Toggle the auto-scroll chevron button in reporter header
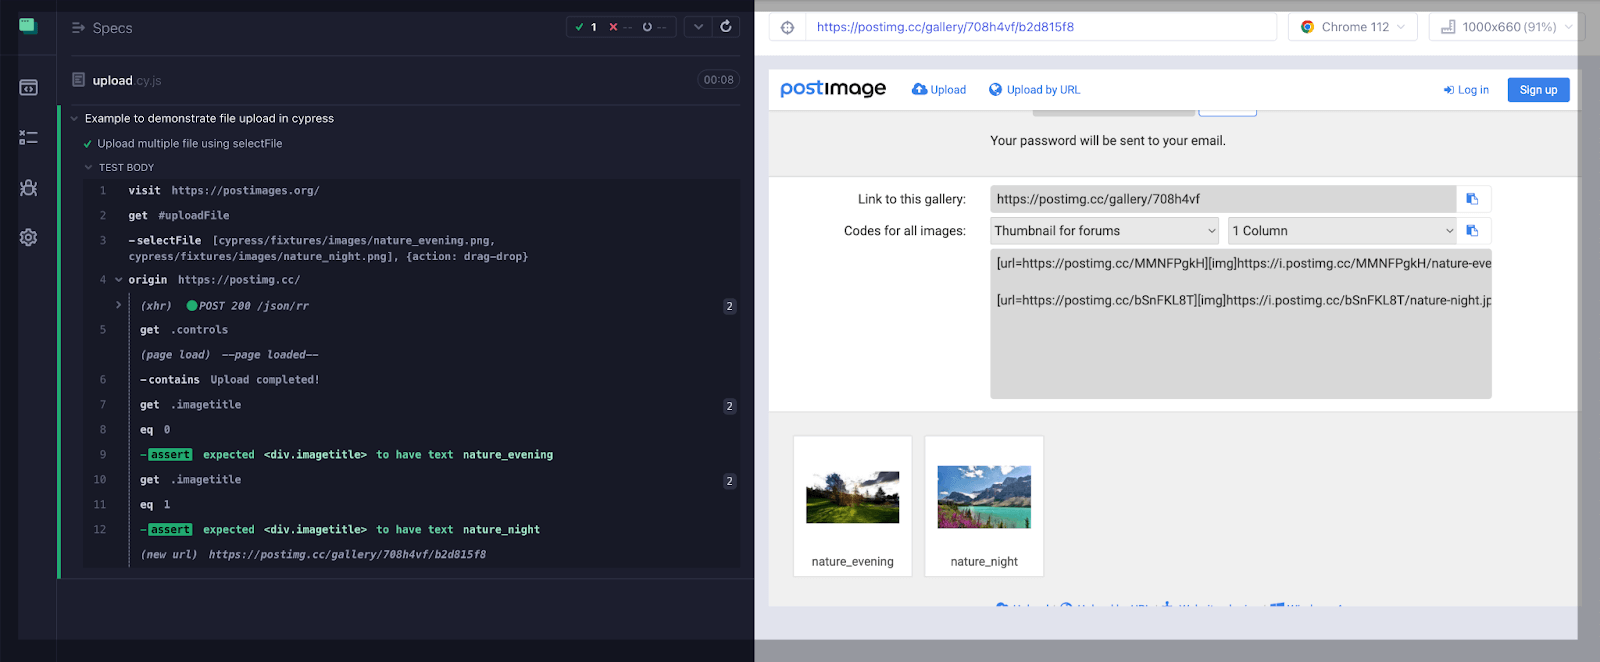The width and height of the screenshot is (1600, 662). 698,27
